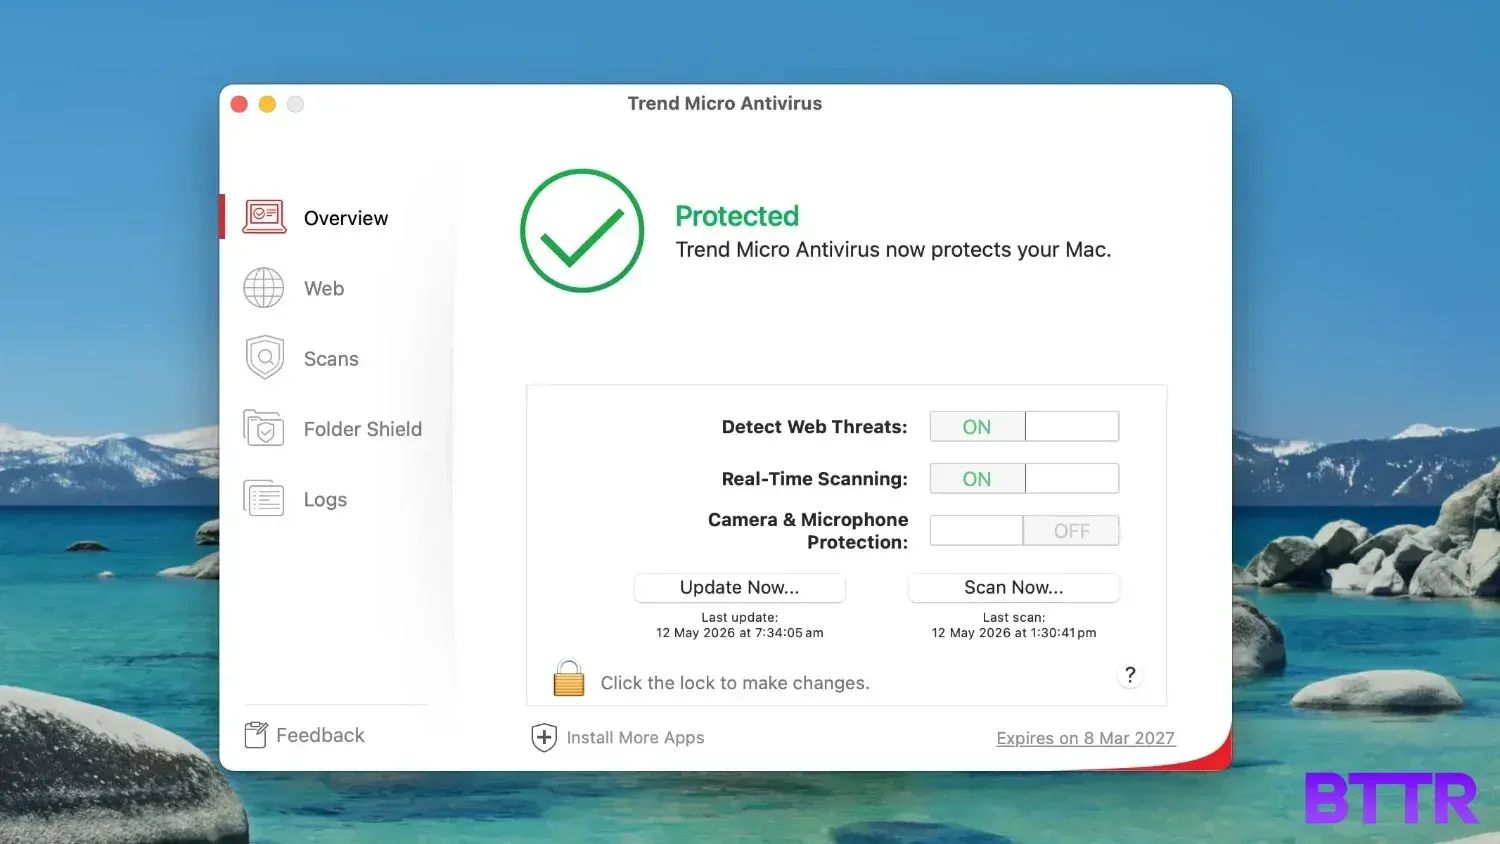Click the 'Camera & Microphone Protection:' label

coord(808,531)
